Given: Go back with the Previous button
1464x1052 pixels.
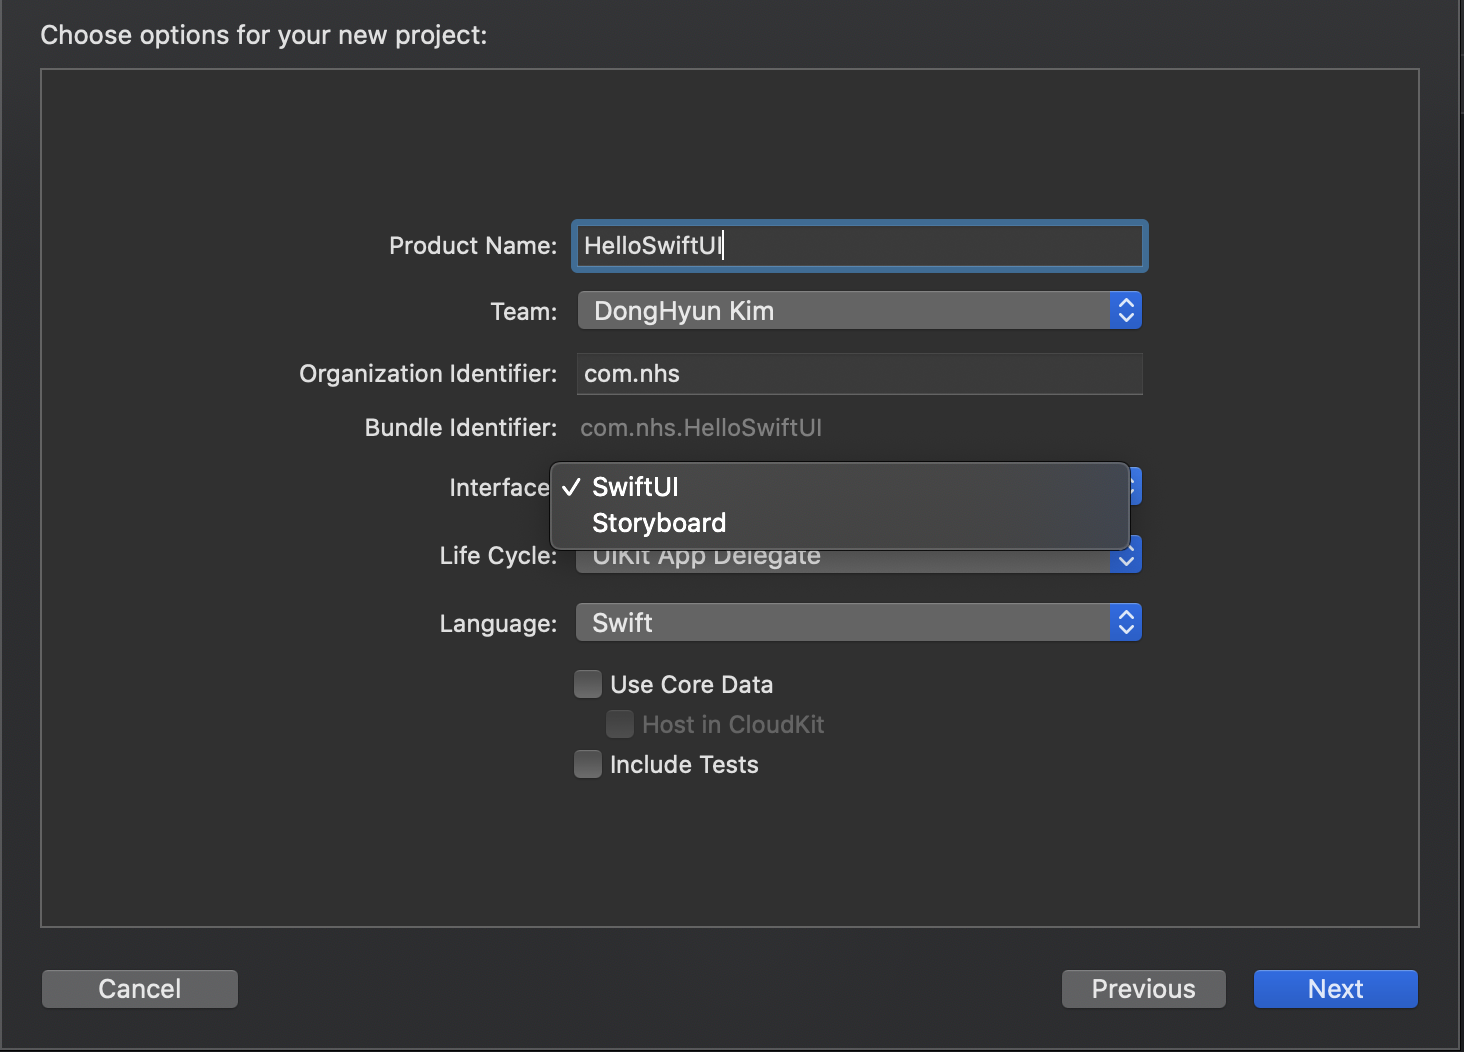Looking at the screenshot, I should pos(1143,989).
